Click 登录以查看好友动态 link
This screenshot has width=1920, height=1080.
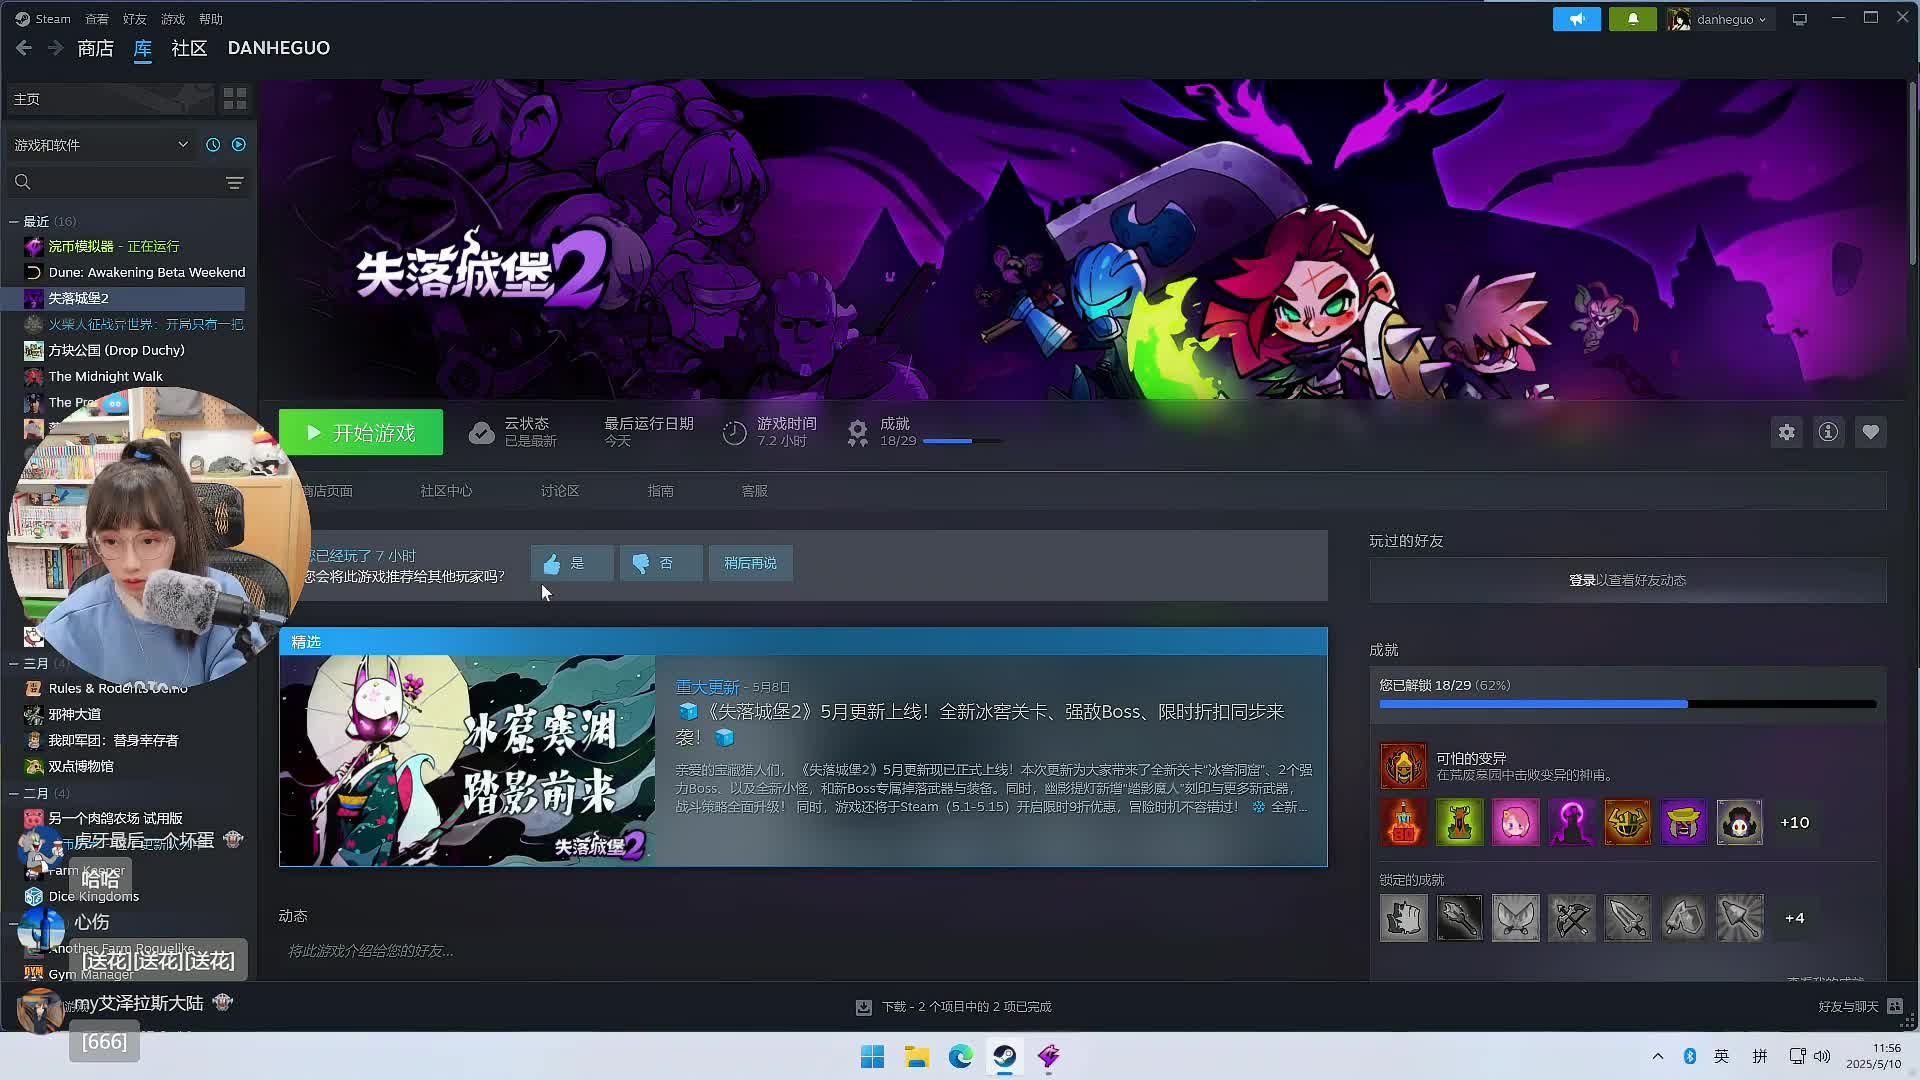click(x=1628, y=580)
